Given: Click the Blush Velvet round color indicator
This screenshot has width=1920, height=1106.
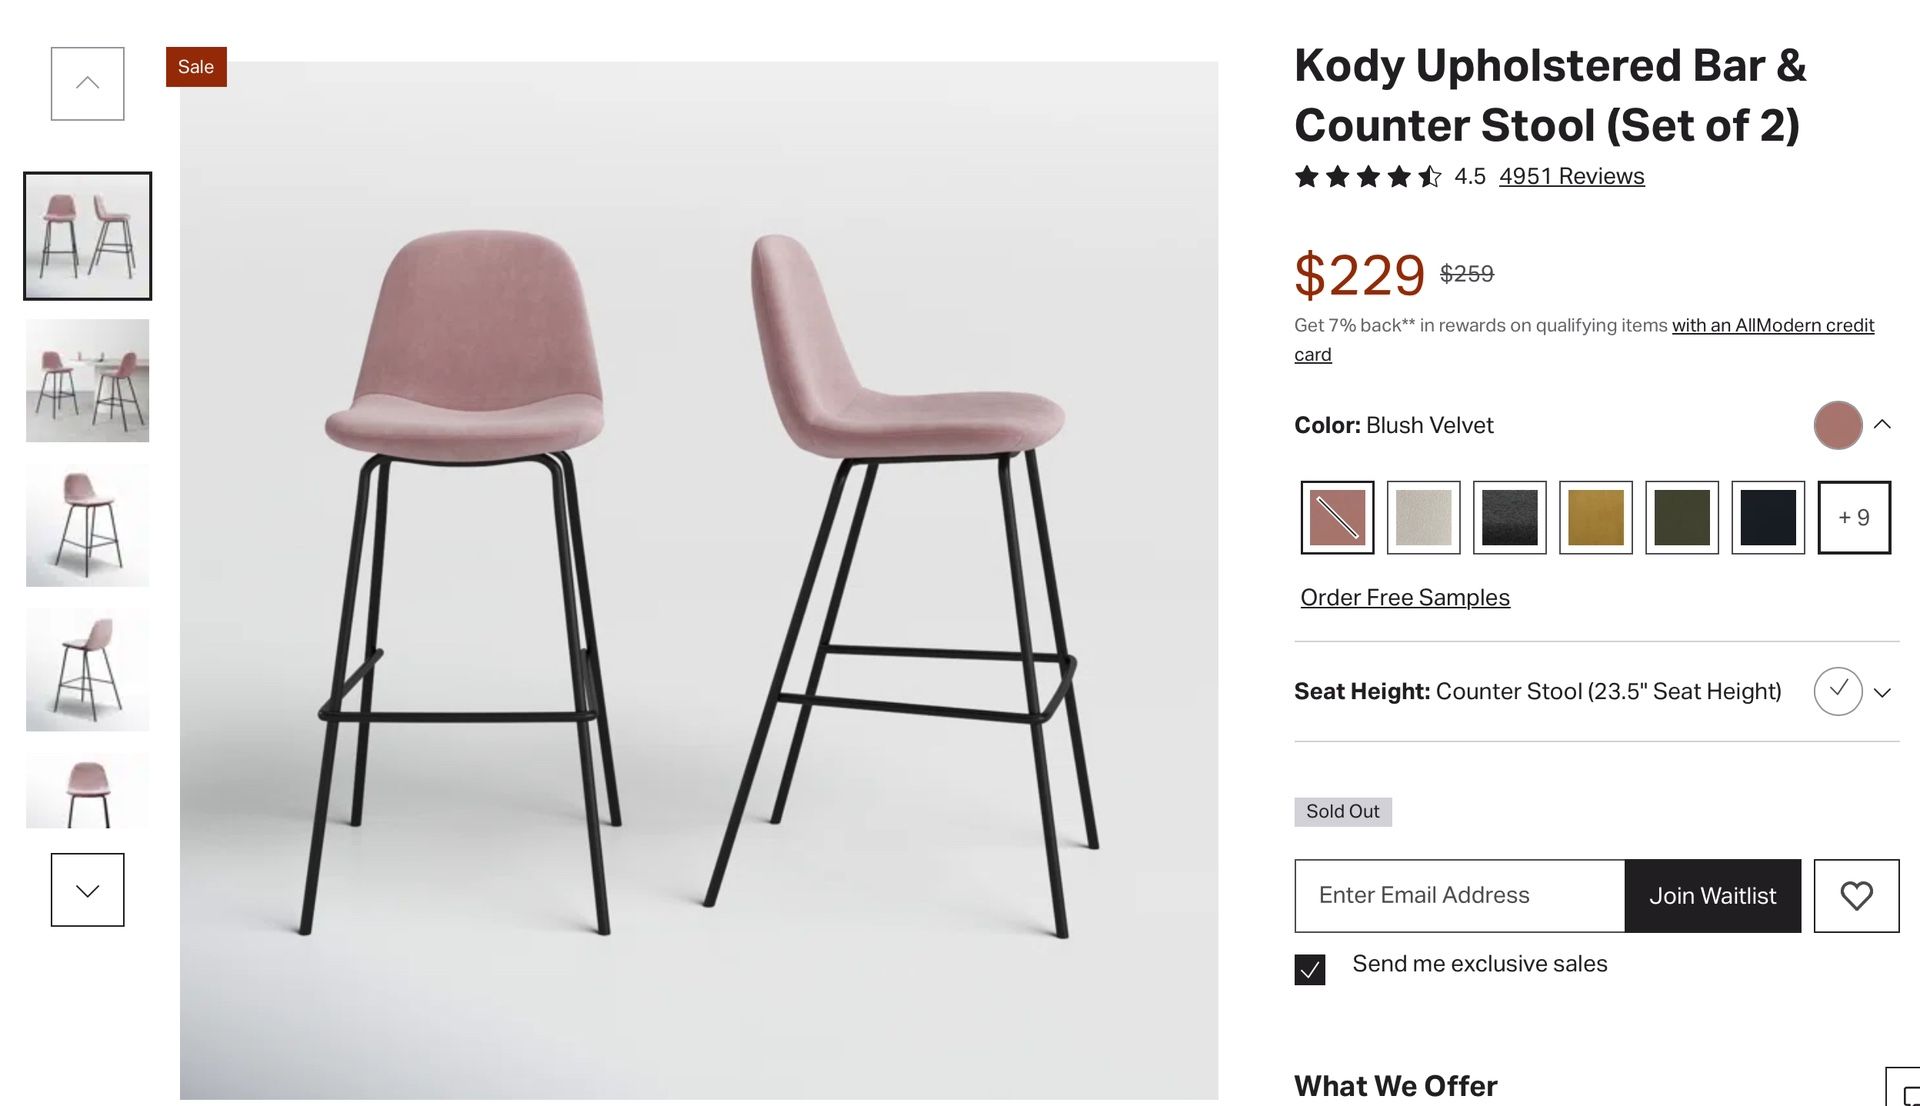Looking at the screenshot, I should [1837, 425].
